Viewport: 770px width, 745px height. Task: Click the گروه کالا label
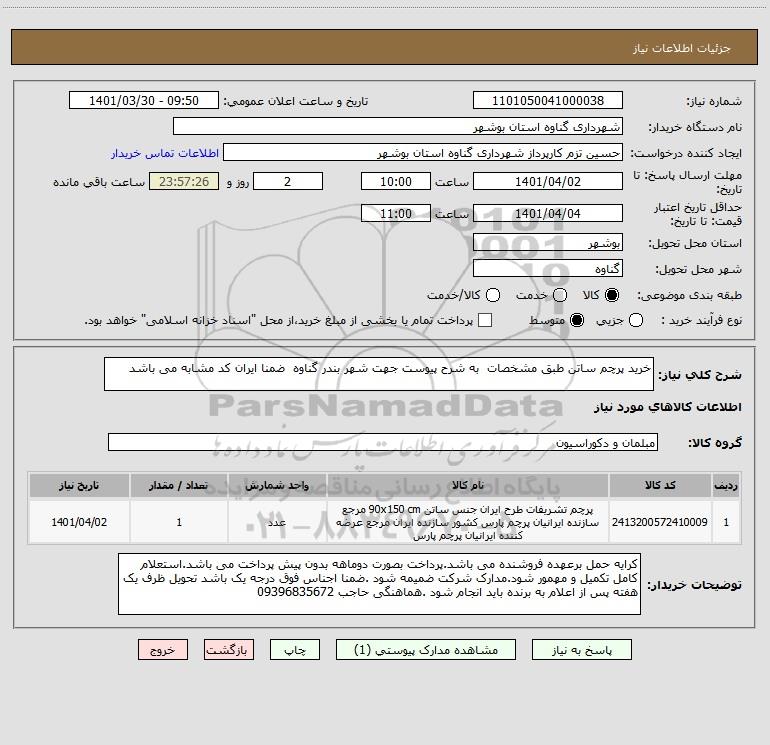click(x=715, y=442)
